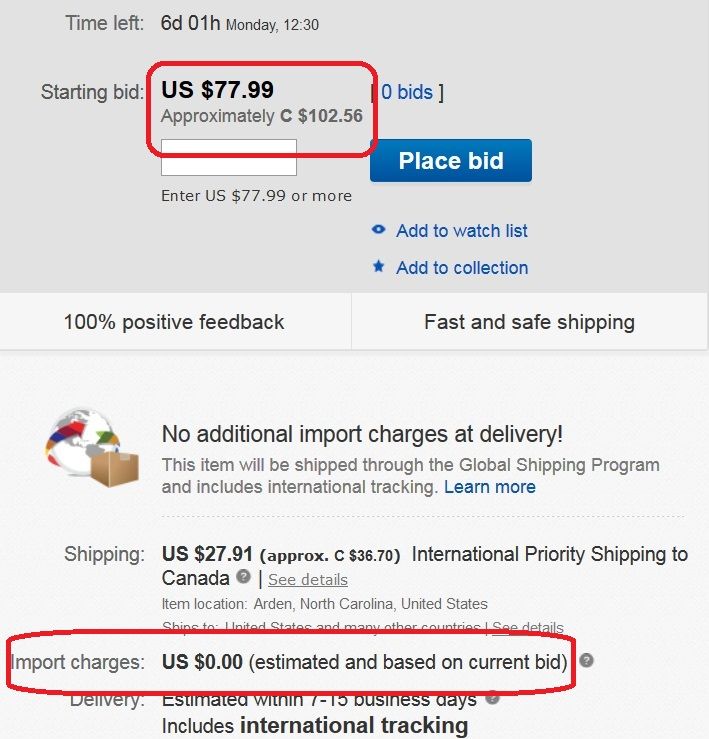Click the star icon beside Add to collection
Screen dimensions: 709x739
[378, 267]
